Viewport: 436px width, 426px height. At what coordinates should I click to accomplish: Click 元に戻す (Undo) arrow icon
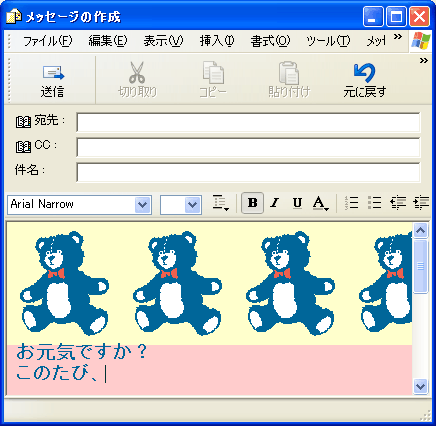pyautogui.click(x=364, y=73)
